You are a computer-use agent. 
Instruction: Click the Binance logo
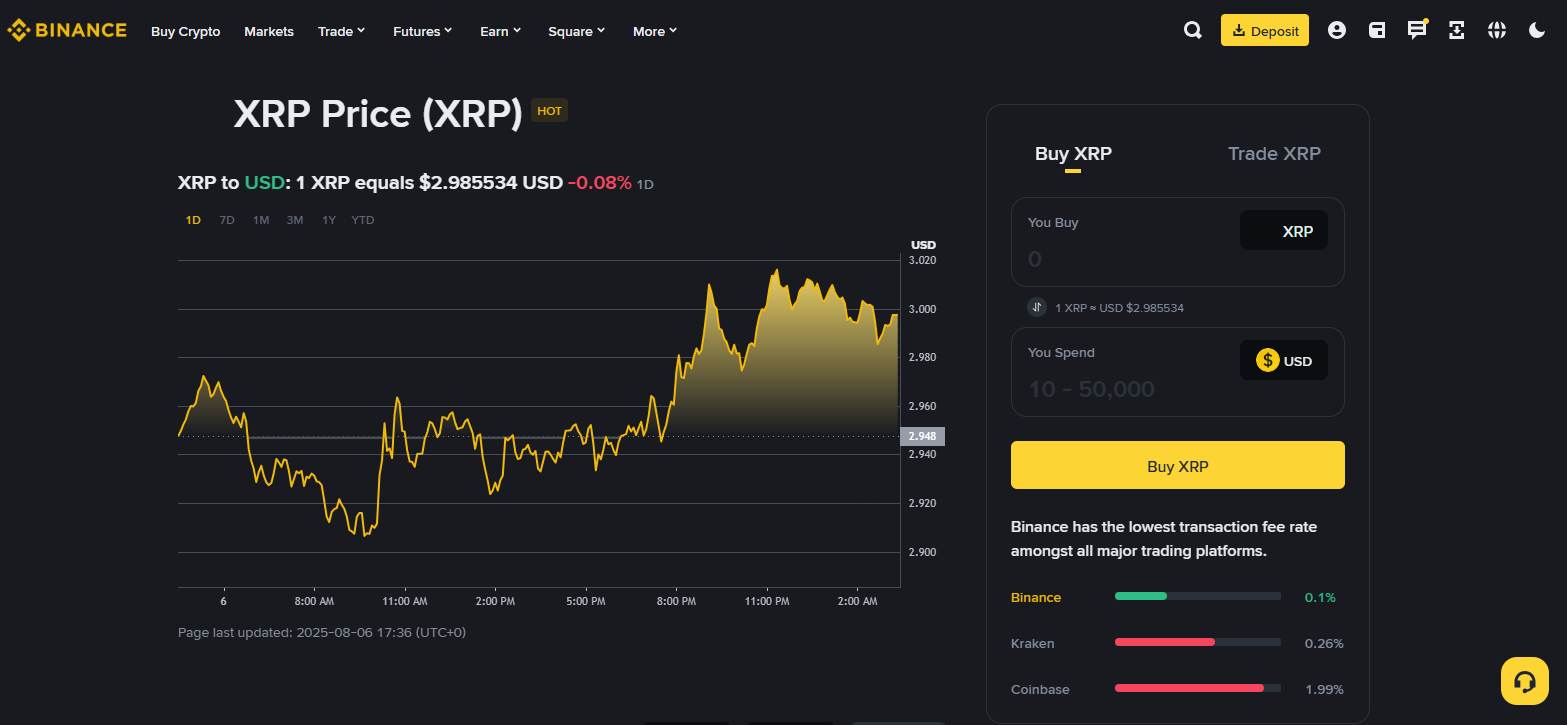[67, 30]
